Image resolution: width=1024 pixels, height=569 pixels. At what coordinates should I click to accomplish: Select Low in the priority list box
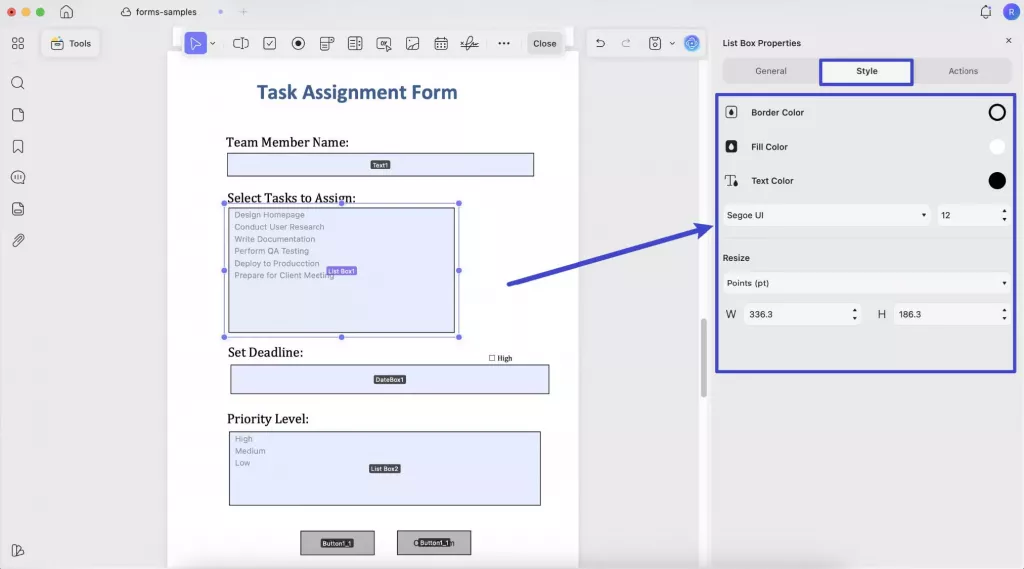[x=242, y=463]
